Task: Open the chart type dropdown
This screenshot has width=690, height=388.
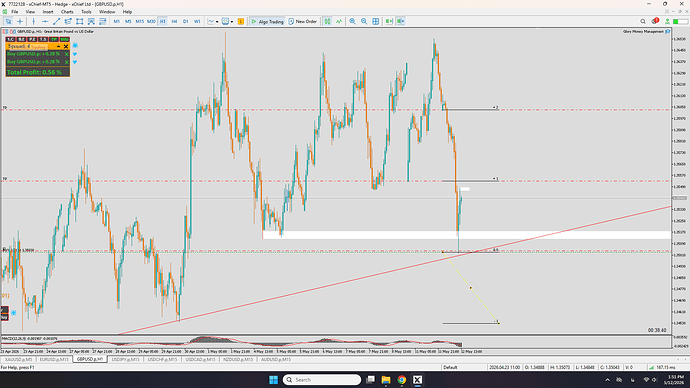Action: [213, 21]
